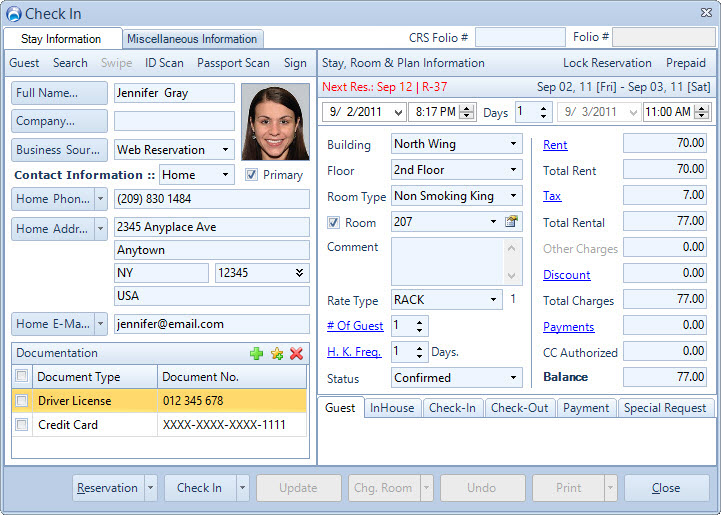Click the Full Name button
Image resolution: width=721 pixels, height=515 pixels.
click(x=59, y=93)
